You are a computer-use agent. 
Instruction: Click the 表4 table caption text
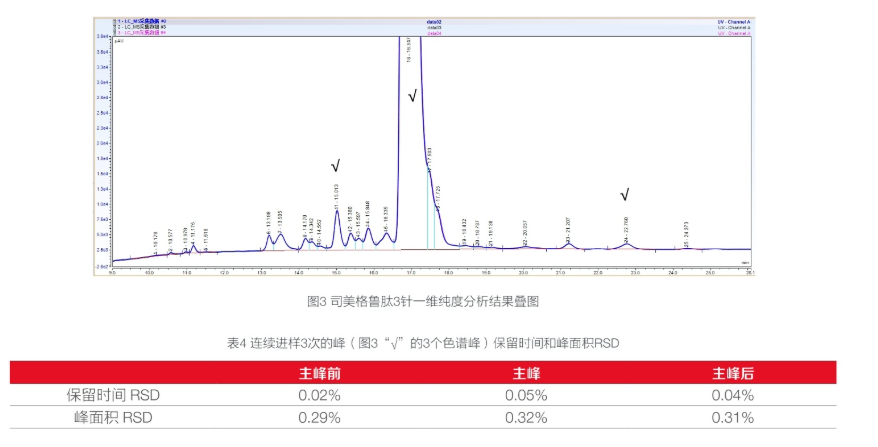[423, 343]
